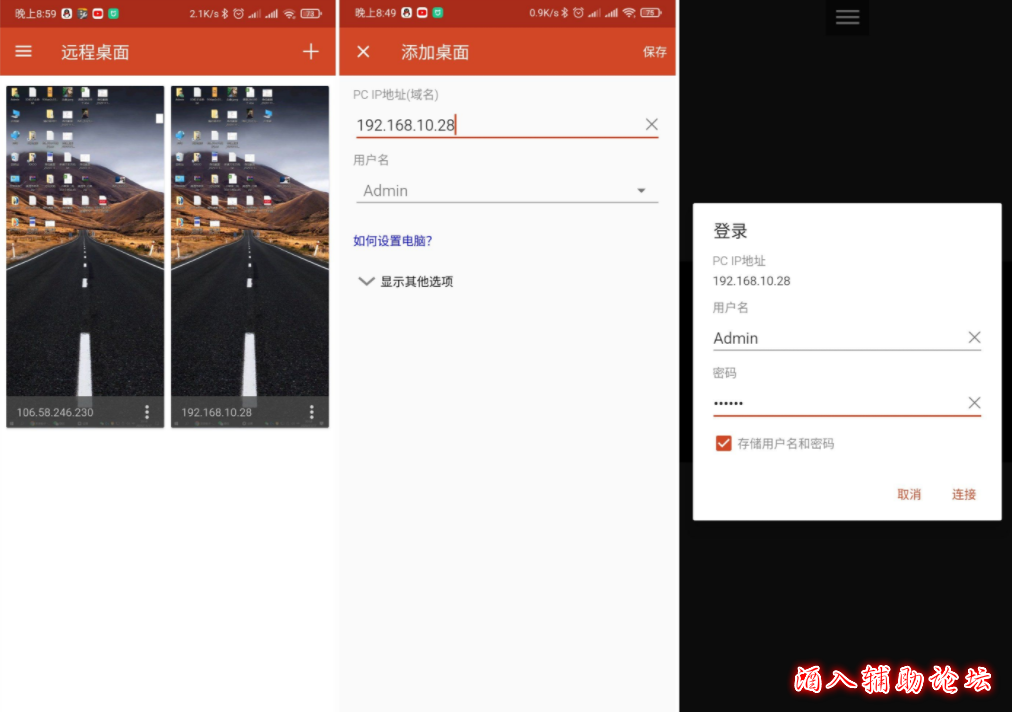
Task: Focus the 密码 password input field
Action: click(x=835, y=403)
